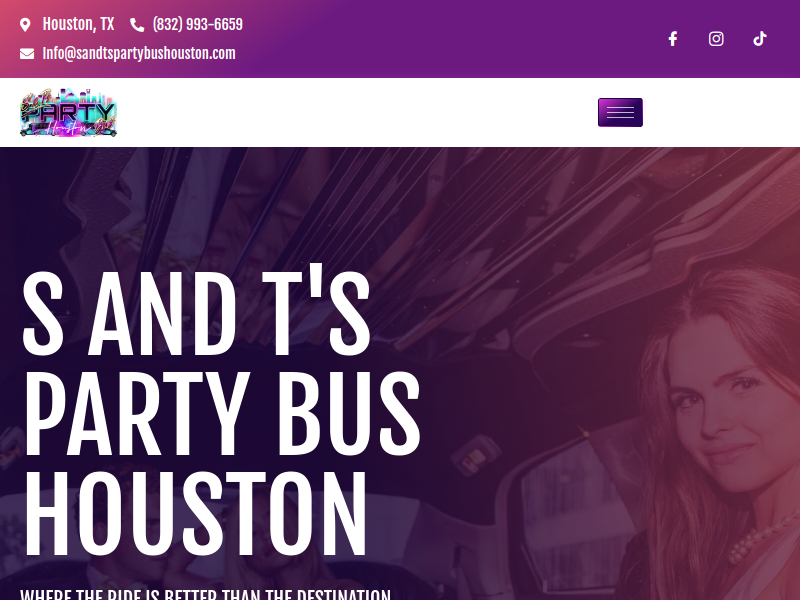The width and height of the screenshot is (800, 600).
Task: Click the S AND T'S heading line
Action: (x=196, y=311)
